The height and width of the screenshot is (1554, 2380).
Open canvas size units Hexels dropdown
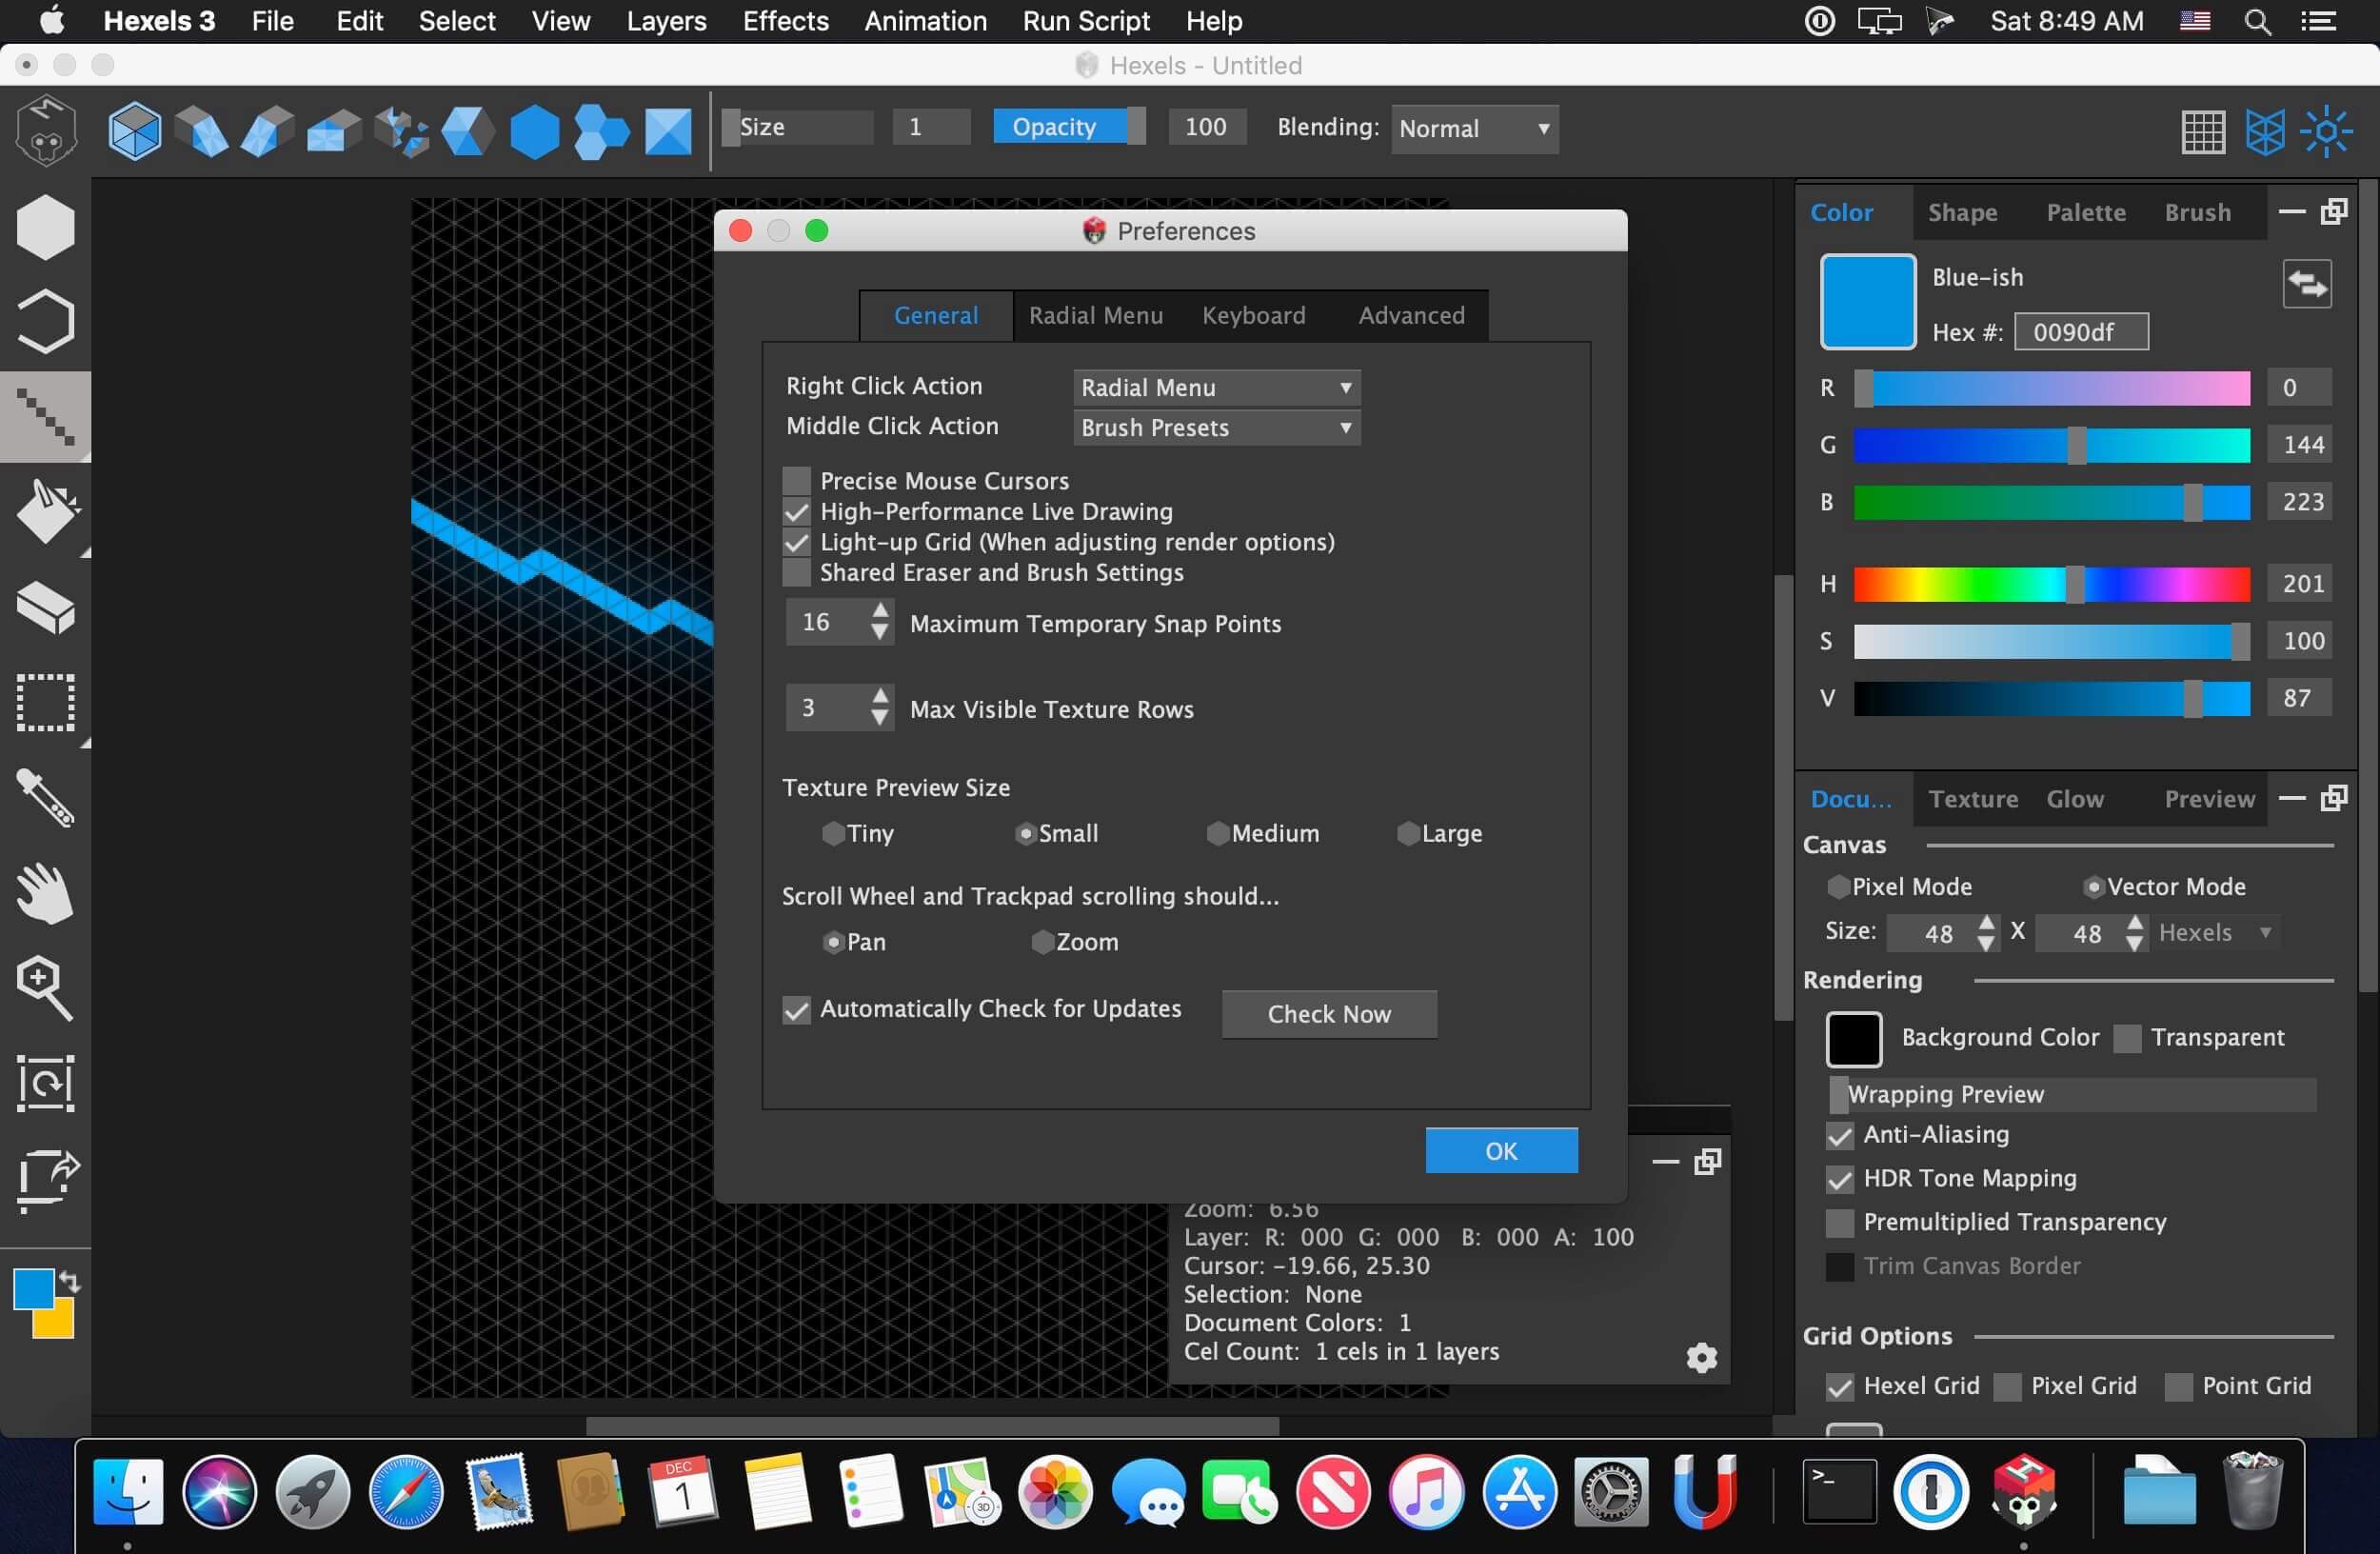[2216, 932]
